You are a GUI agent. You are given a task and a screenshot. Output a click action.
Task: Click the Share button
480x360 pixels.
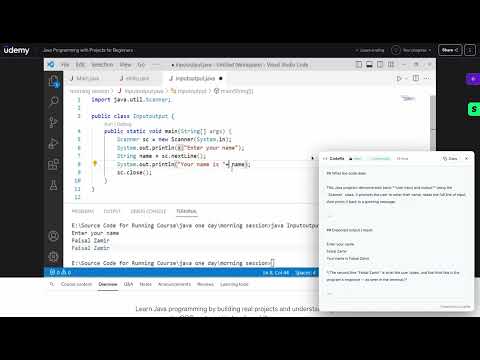pos(450,50)
